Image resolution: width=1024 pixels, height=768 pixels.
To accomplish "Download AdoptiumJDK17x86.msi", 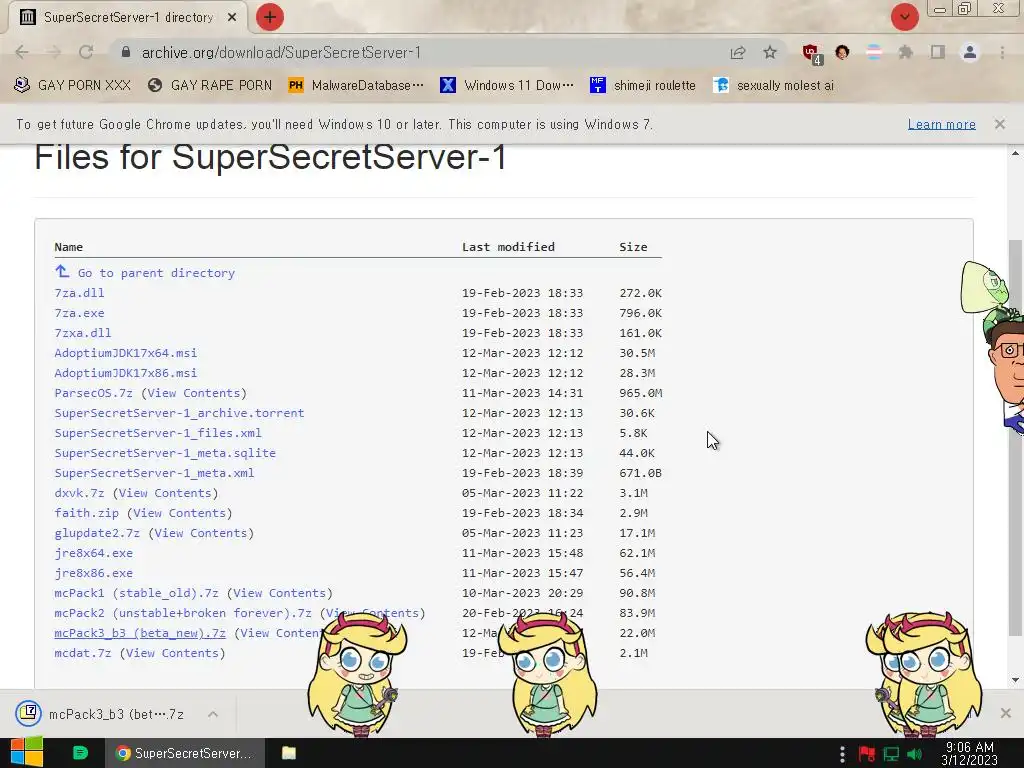I will pos(125,373).
